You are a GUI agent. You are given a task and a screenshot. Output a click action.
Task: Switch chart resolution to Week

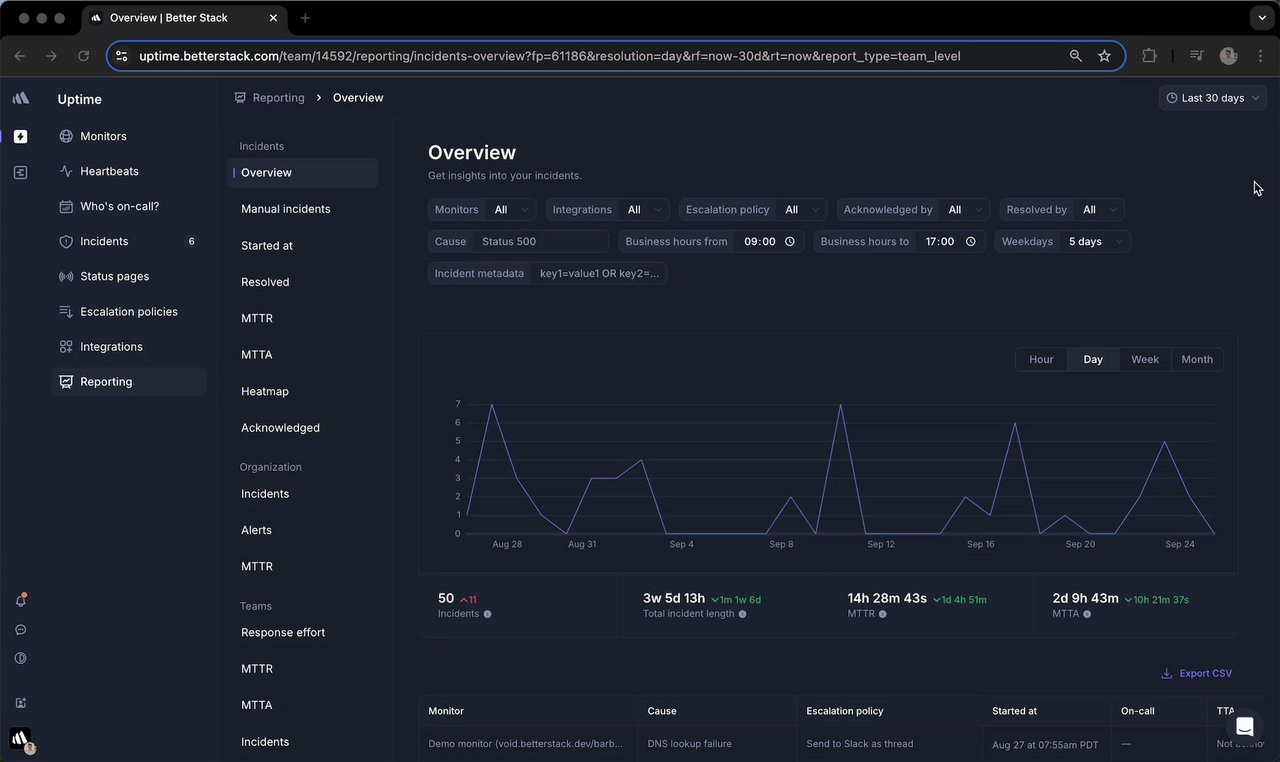[x=1145, y=359]
